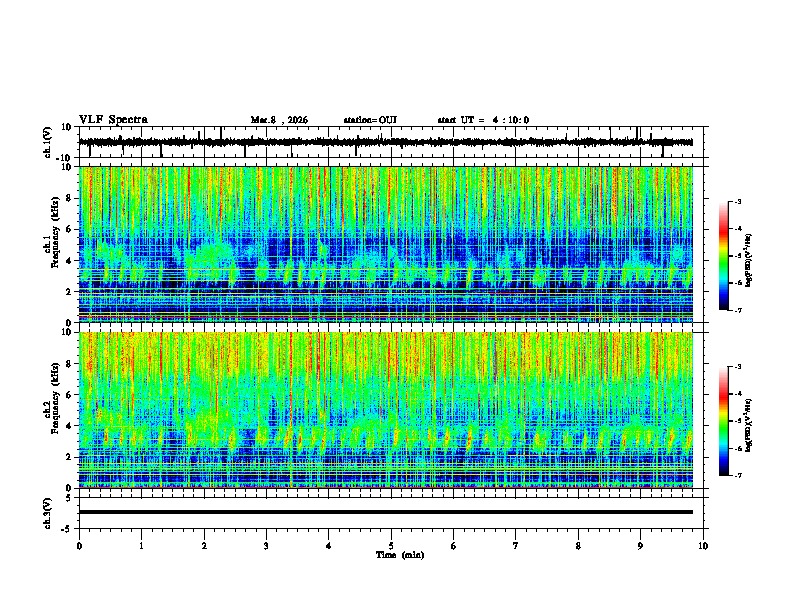
Task: Click the time axis tick label '9'
Action: coord(640,546)
